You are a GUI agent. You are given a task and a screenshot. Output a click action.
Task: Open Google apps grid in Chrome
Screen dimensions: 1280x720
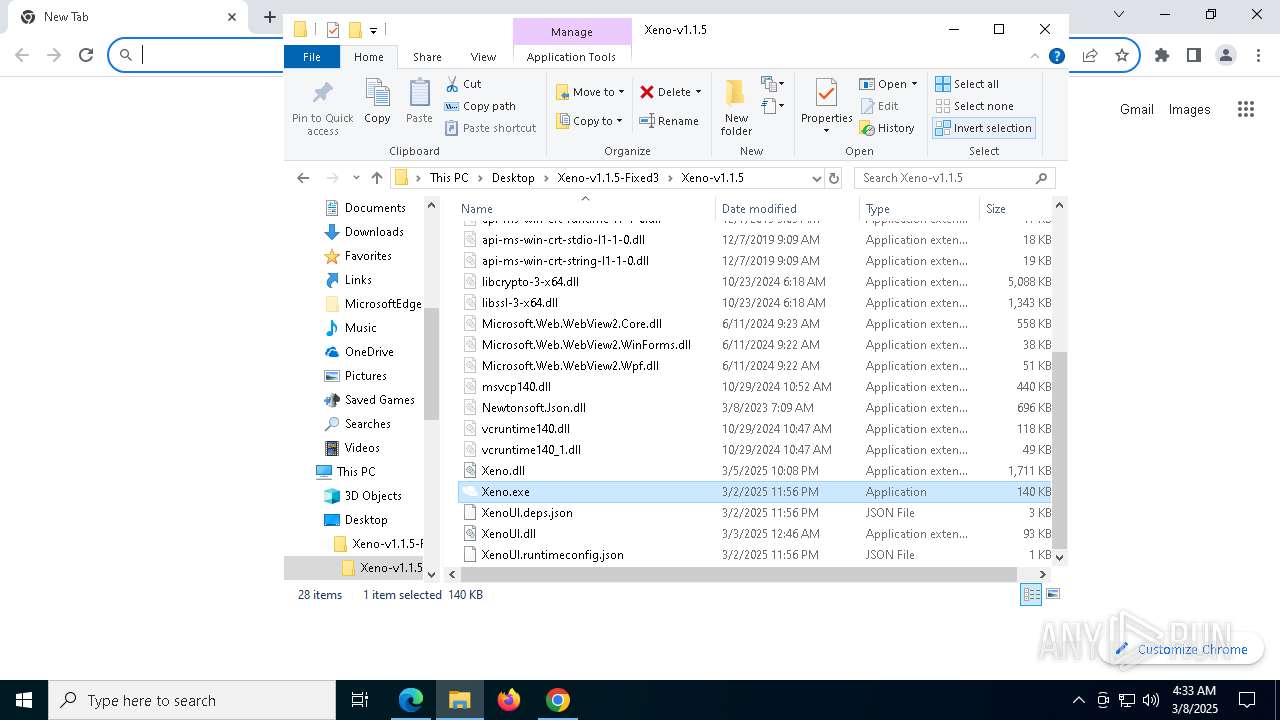1245,110
